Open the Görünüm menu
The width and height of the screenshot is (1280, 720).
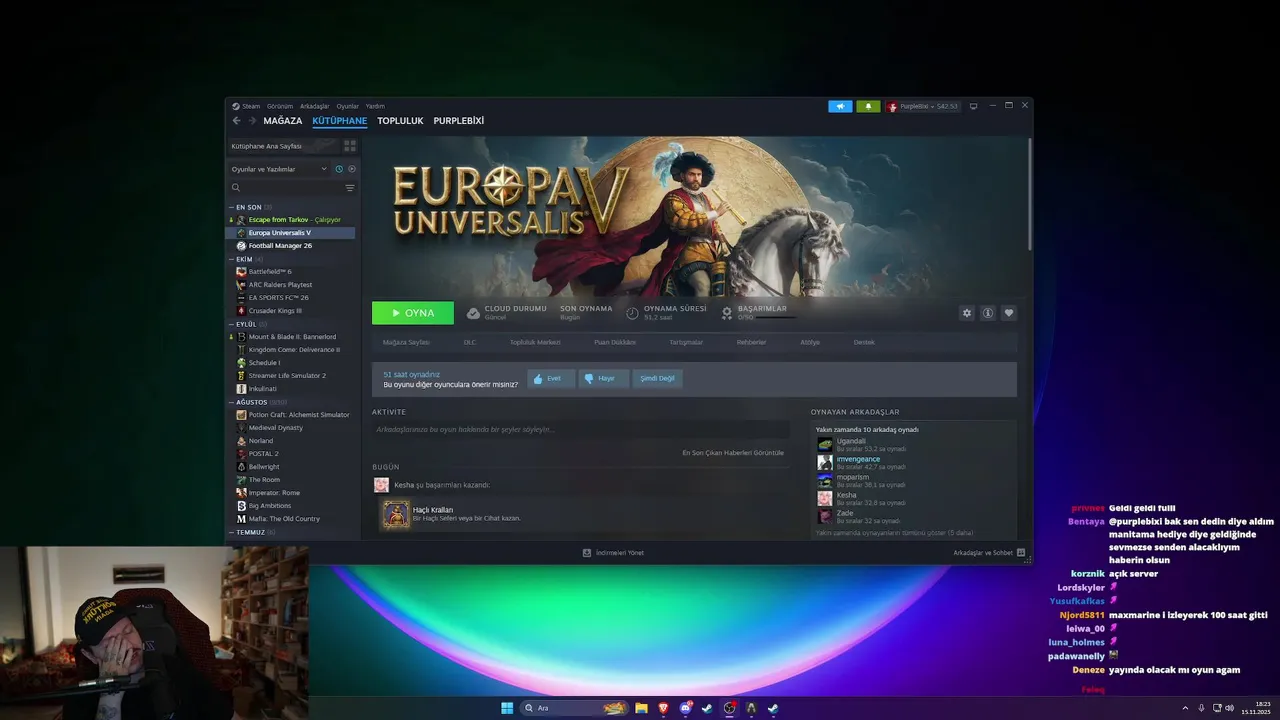pos(280,106)
